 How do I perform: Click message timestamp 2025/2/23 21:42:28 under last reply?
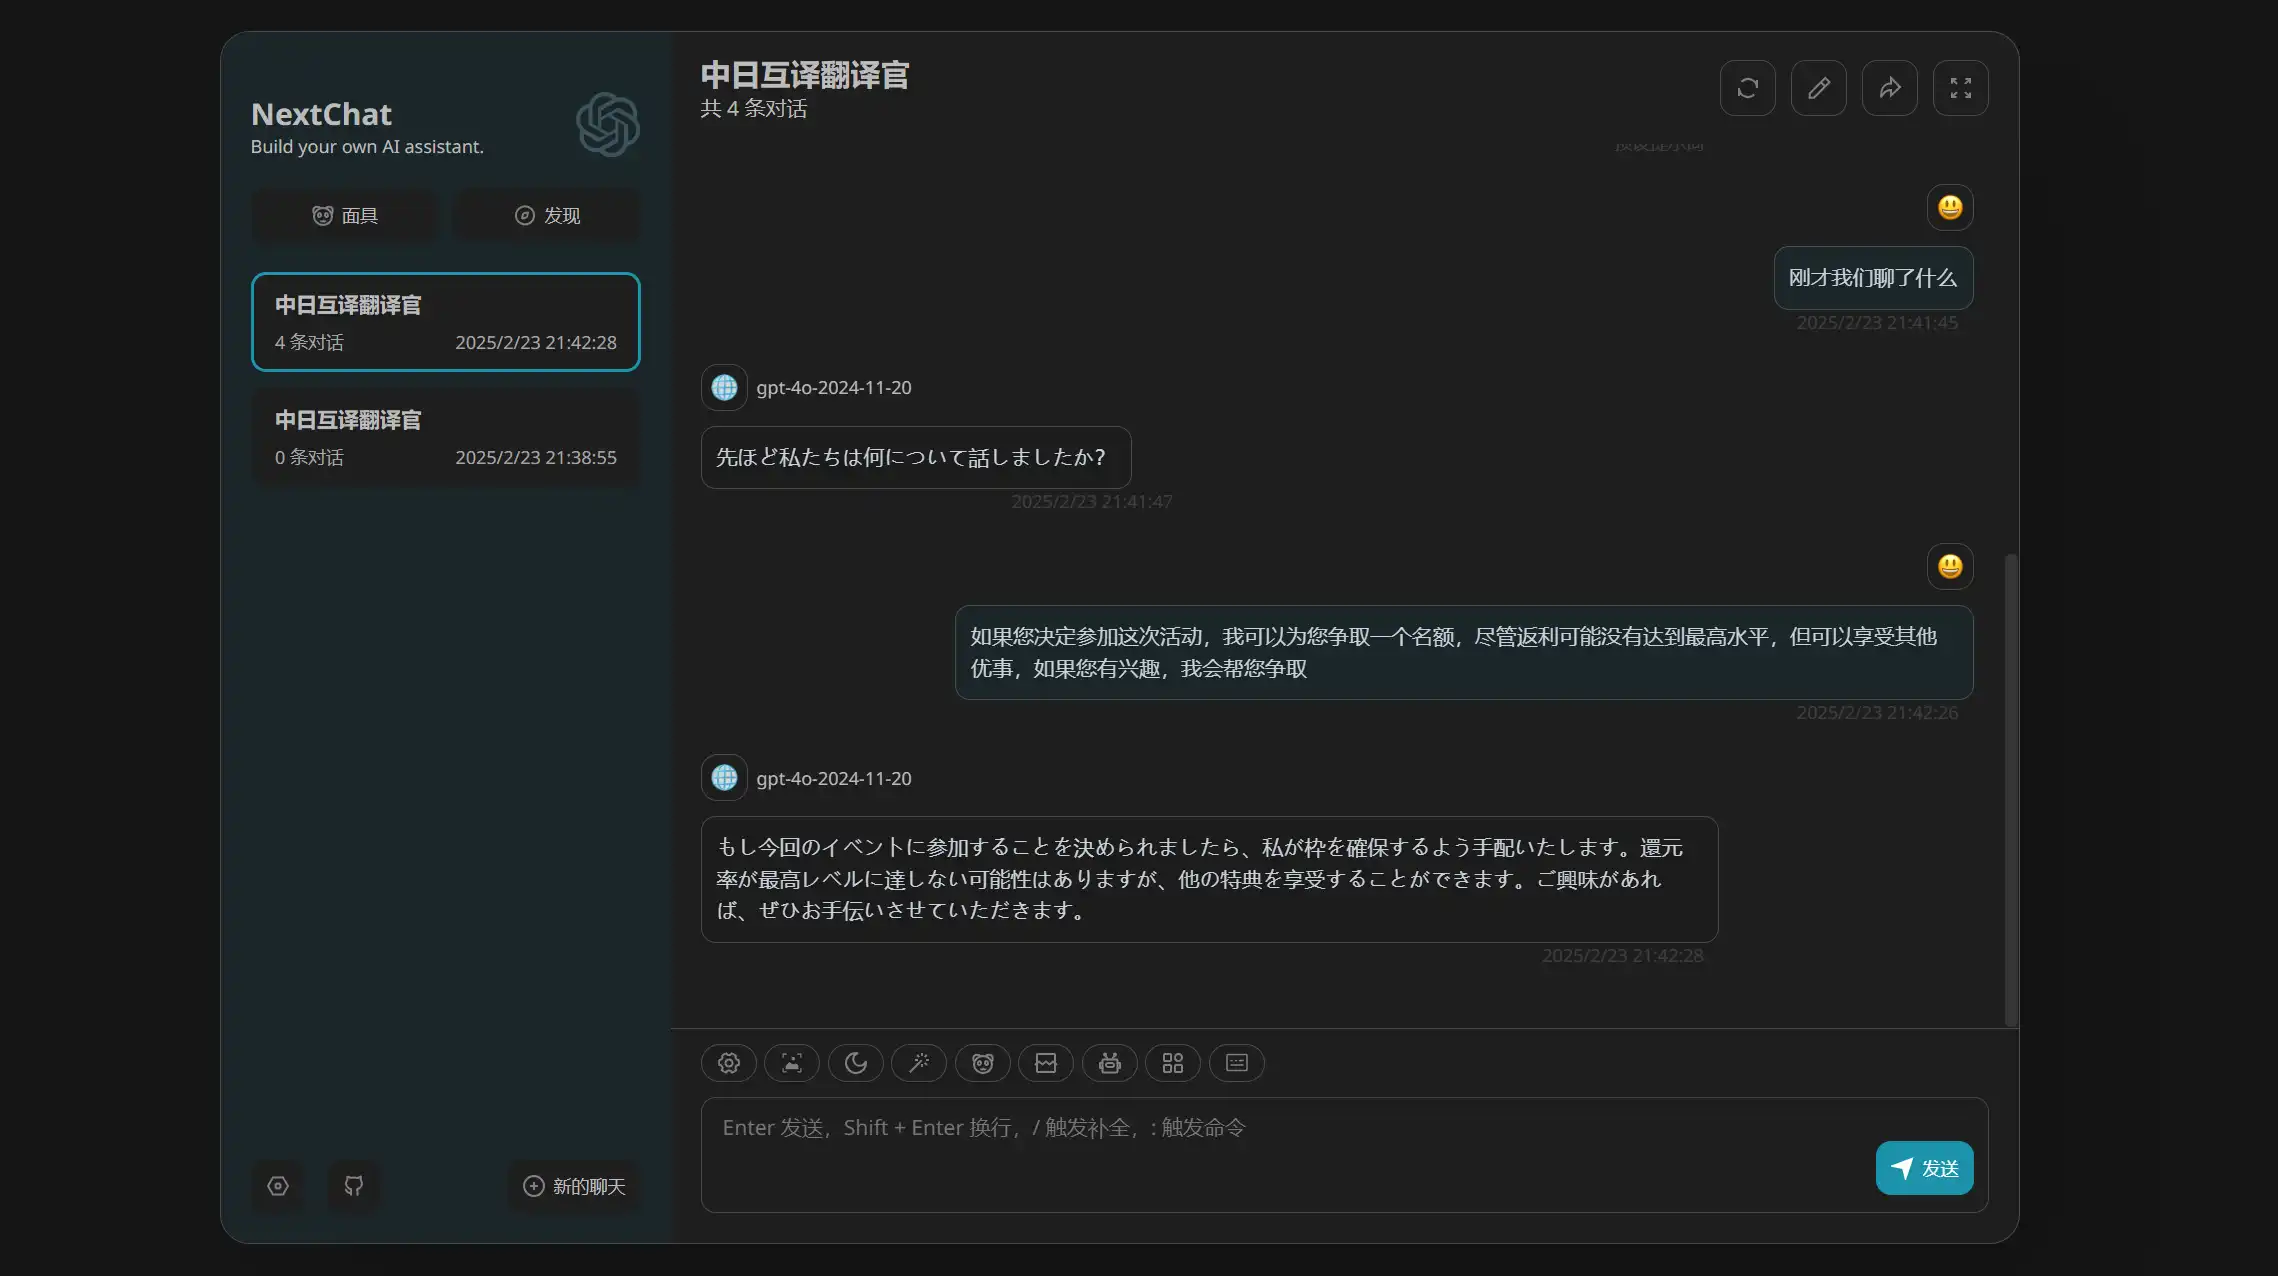pyautogui.click(x=1622, y=955)
